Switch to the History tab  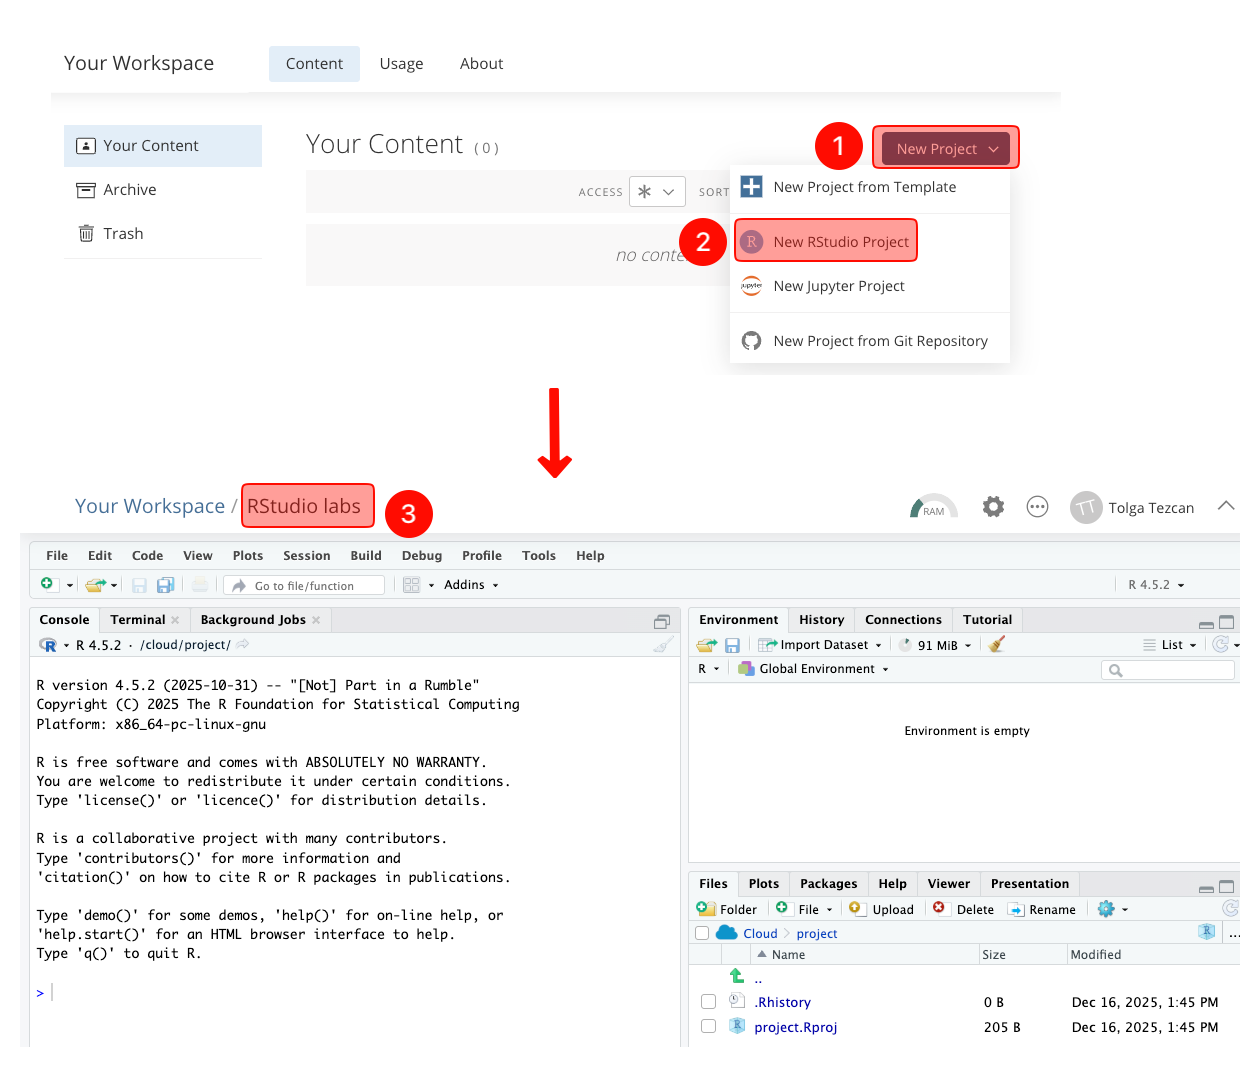pos(821,620)
